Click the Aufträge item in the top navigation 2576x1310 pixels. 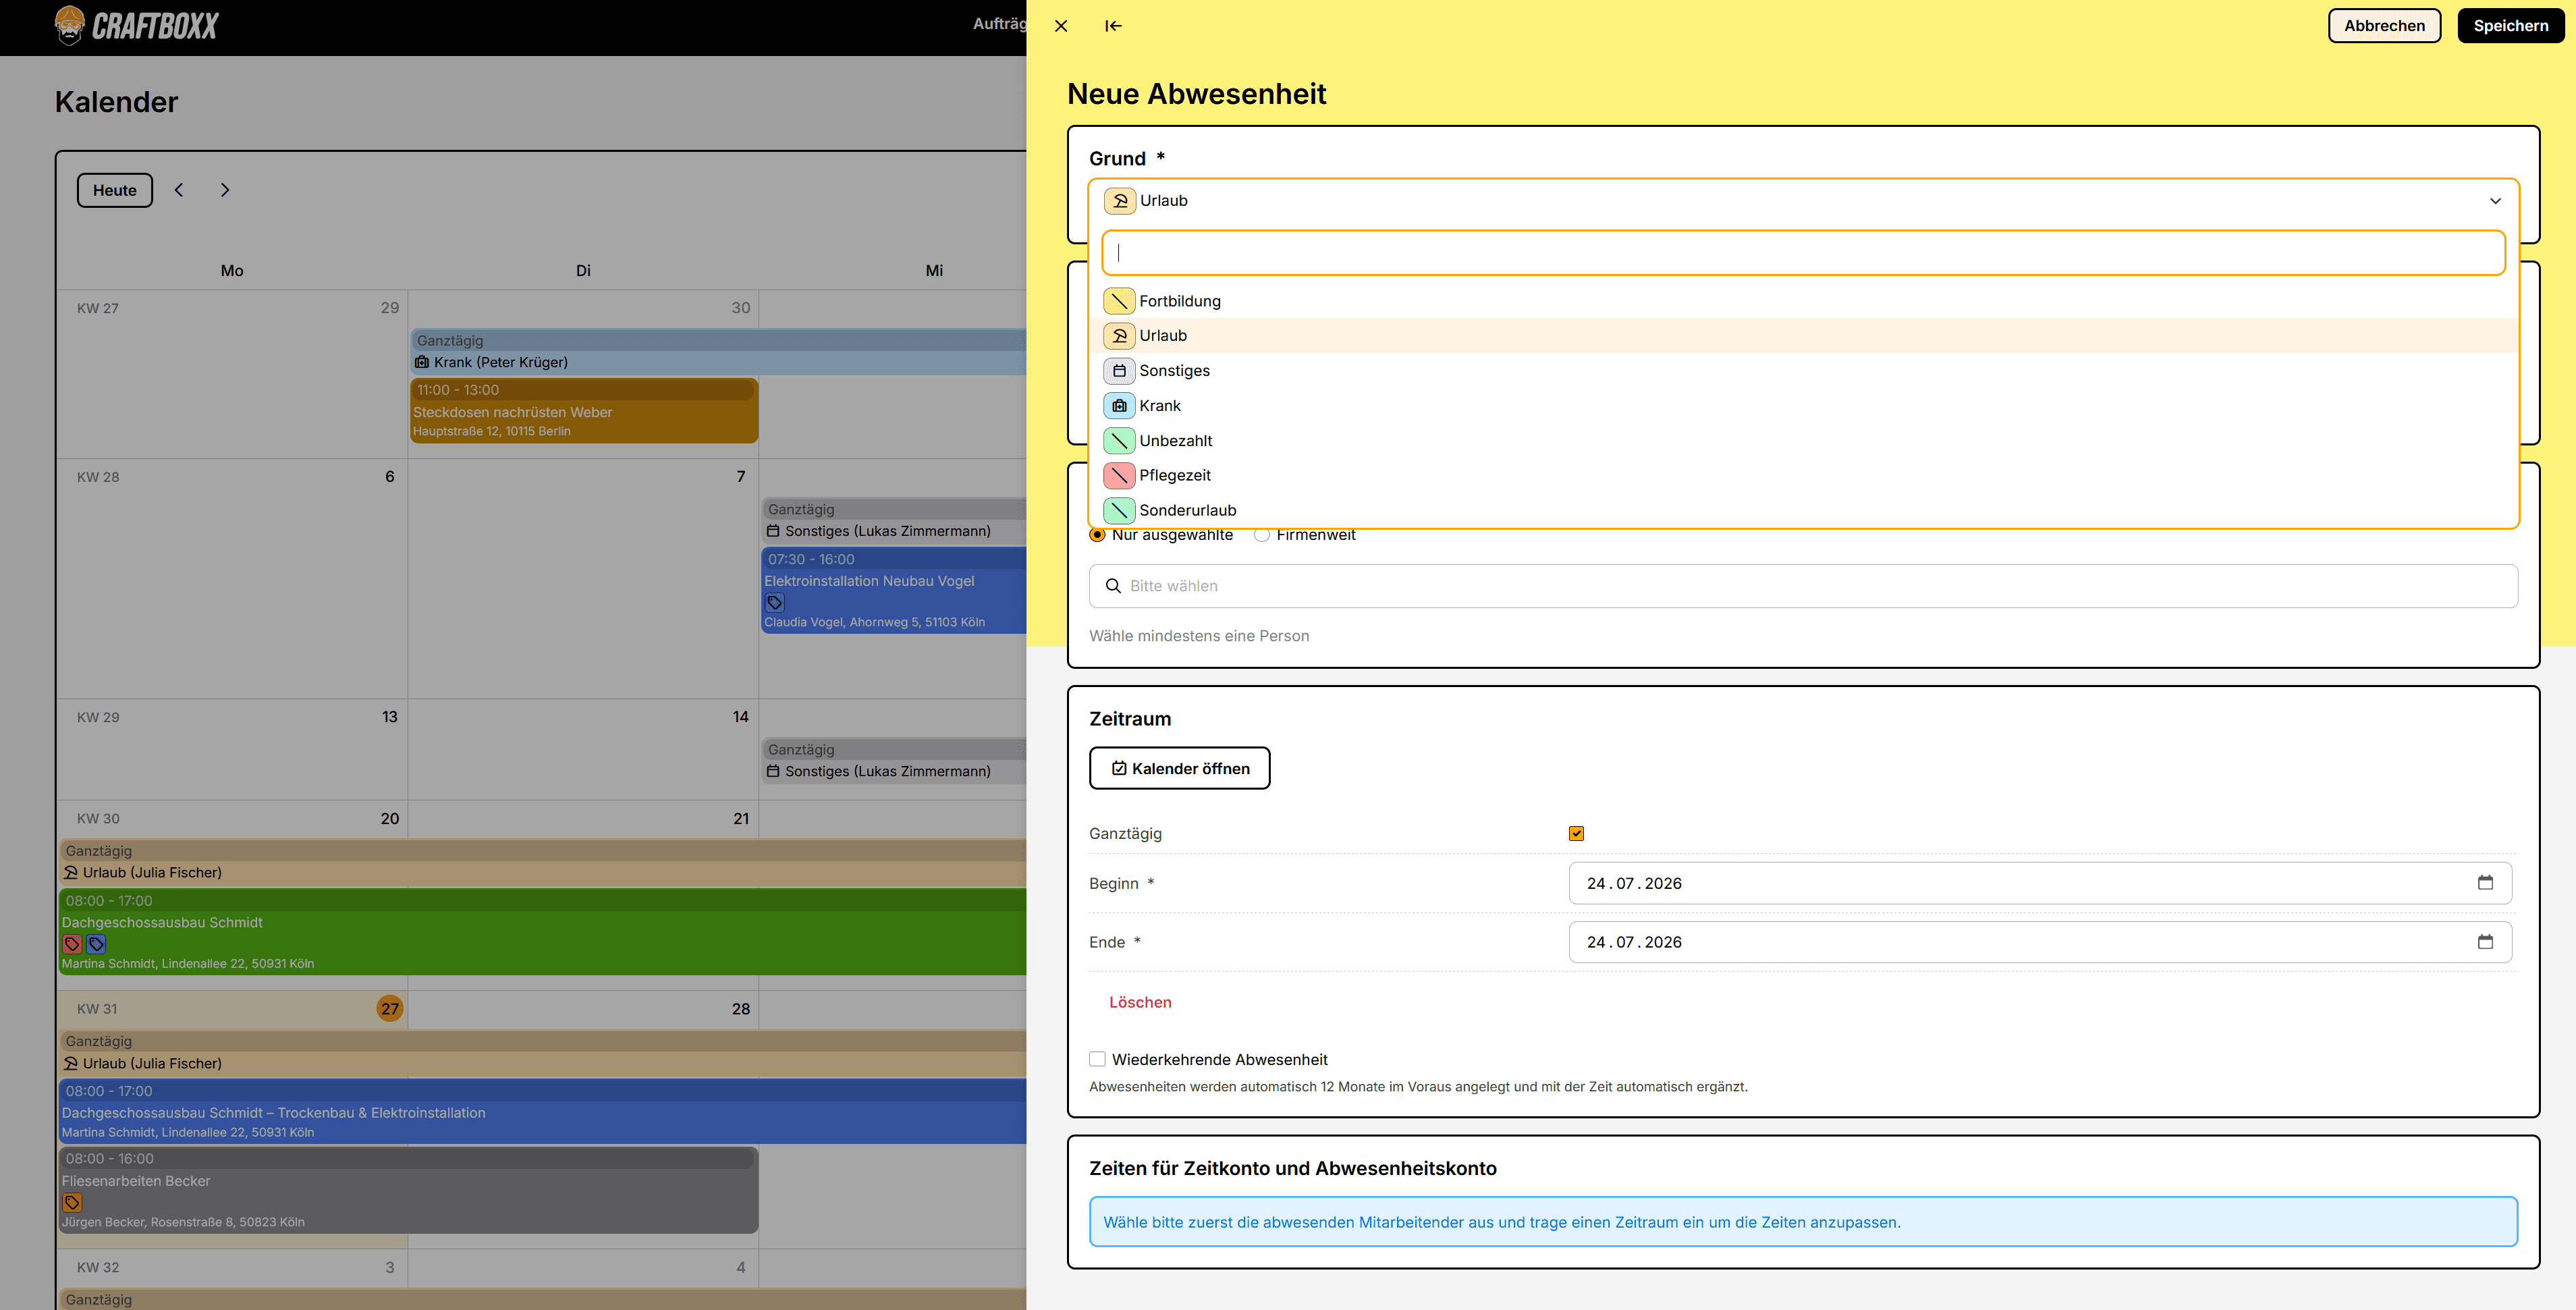click(999, 23)
